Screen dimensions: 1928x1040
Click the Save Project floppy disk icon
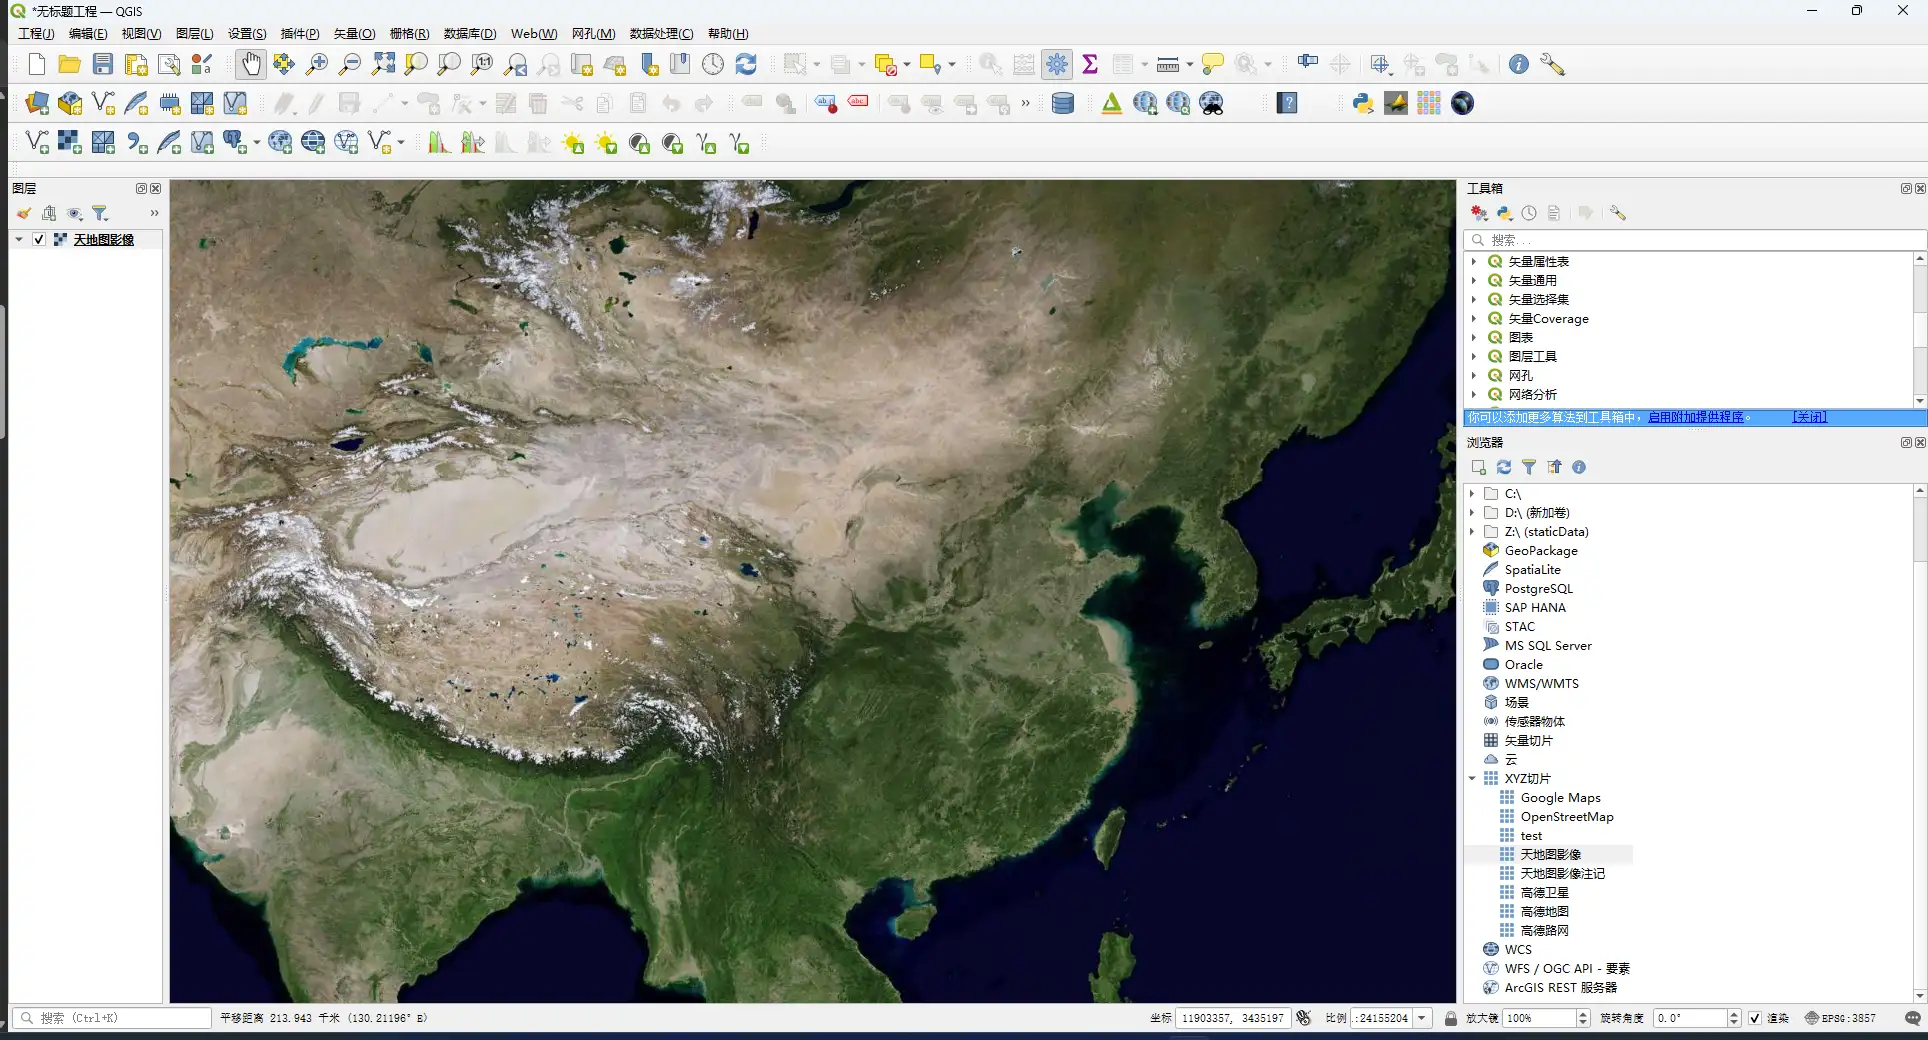tap(103, 65)
